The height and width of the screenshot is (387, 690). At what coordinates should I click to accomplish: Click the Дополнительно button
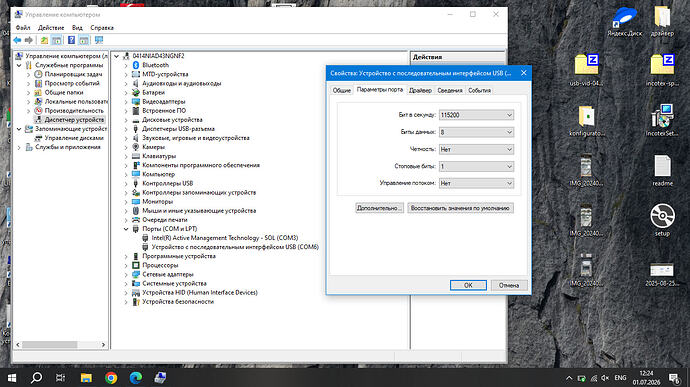tap(379, 208)
